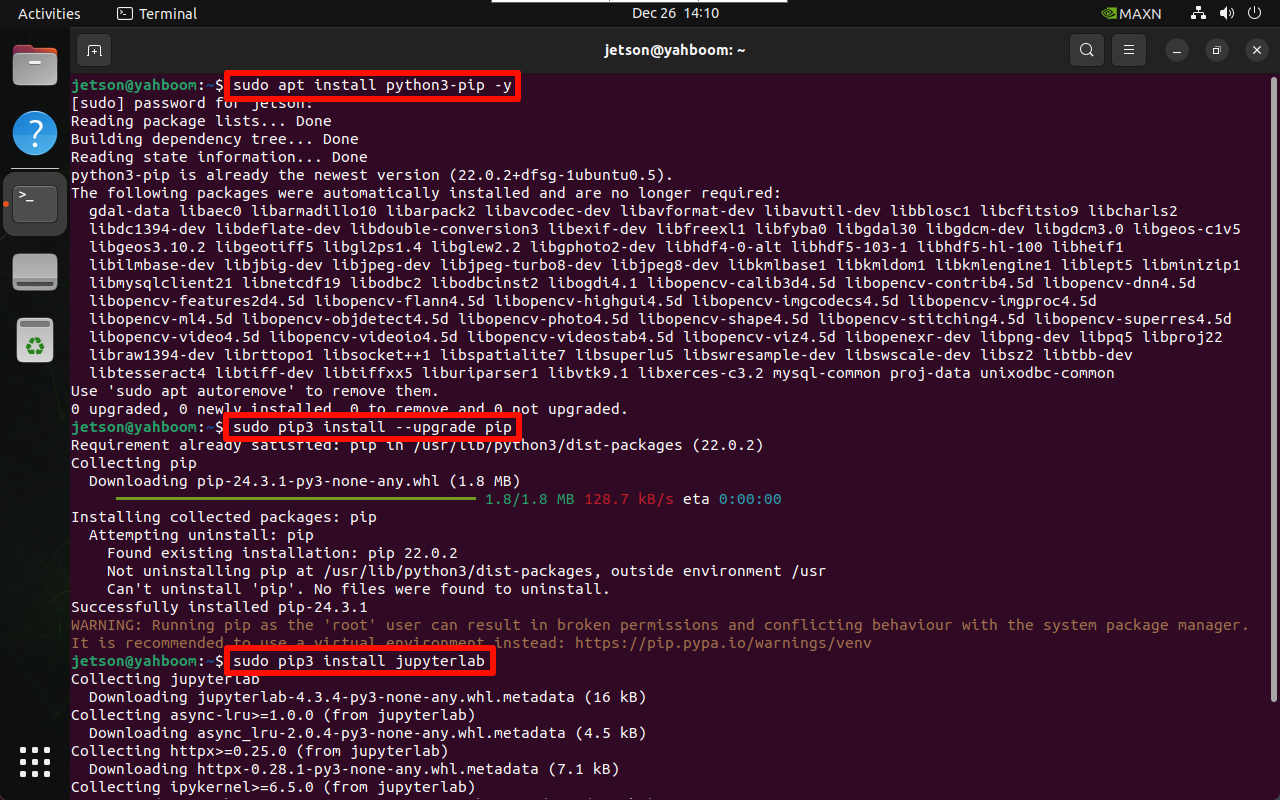Click the volume speaker icon in top bar
This screenshot has width=1280, height=800.
click(1227, 14)
